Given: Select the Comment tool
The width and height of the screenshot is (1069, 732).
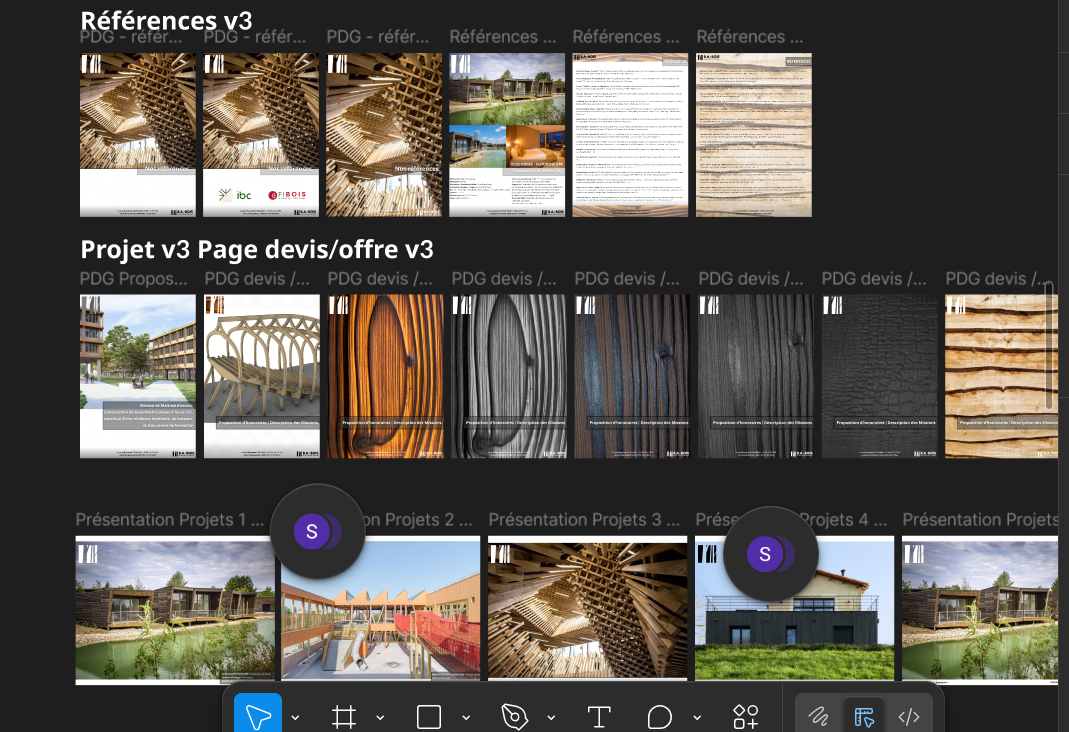Looking at the screenshot, I should (660, 716).
